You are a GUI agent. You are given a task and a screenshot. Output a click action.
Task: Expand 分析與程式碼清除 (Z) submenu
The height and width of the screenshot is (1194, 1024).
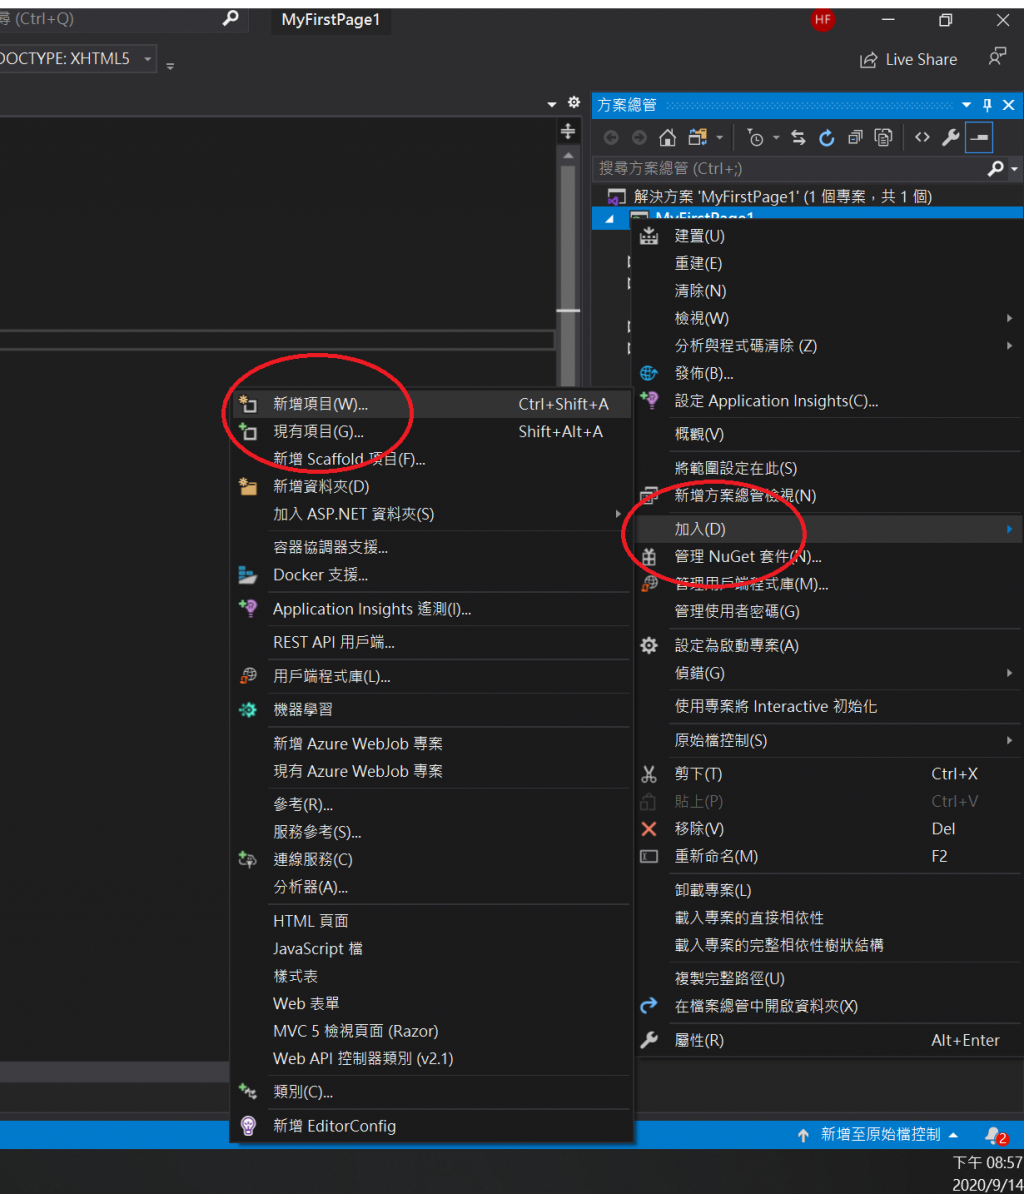coord(827,346)
